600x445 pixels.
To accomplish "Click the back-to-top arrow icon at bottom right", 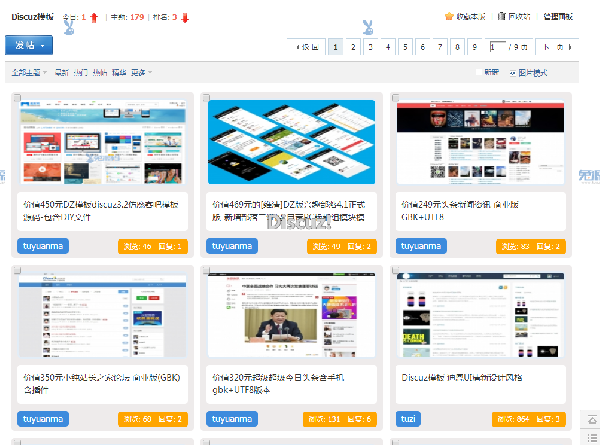I will tap(592, 421).
